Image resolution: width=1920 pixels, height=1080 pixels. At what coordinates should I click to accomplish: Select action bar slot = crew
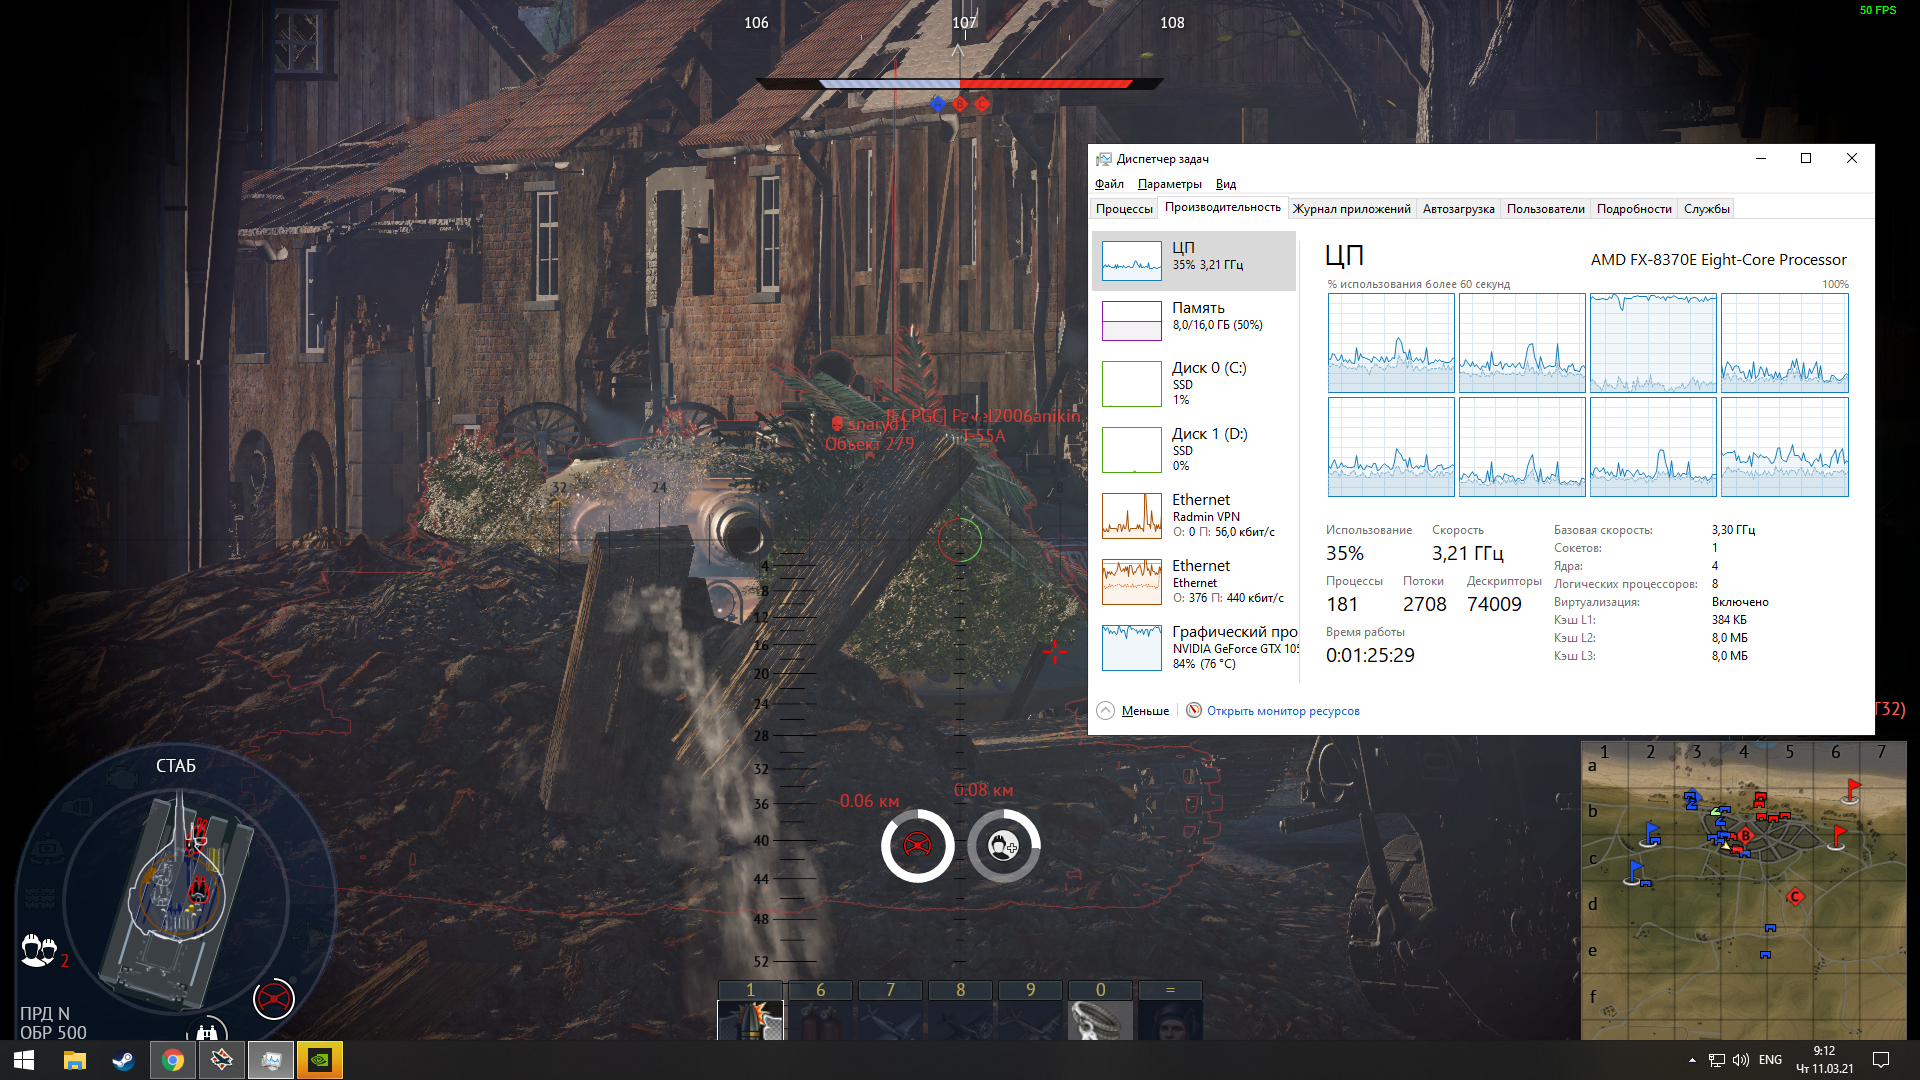point(1171,1011)
